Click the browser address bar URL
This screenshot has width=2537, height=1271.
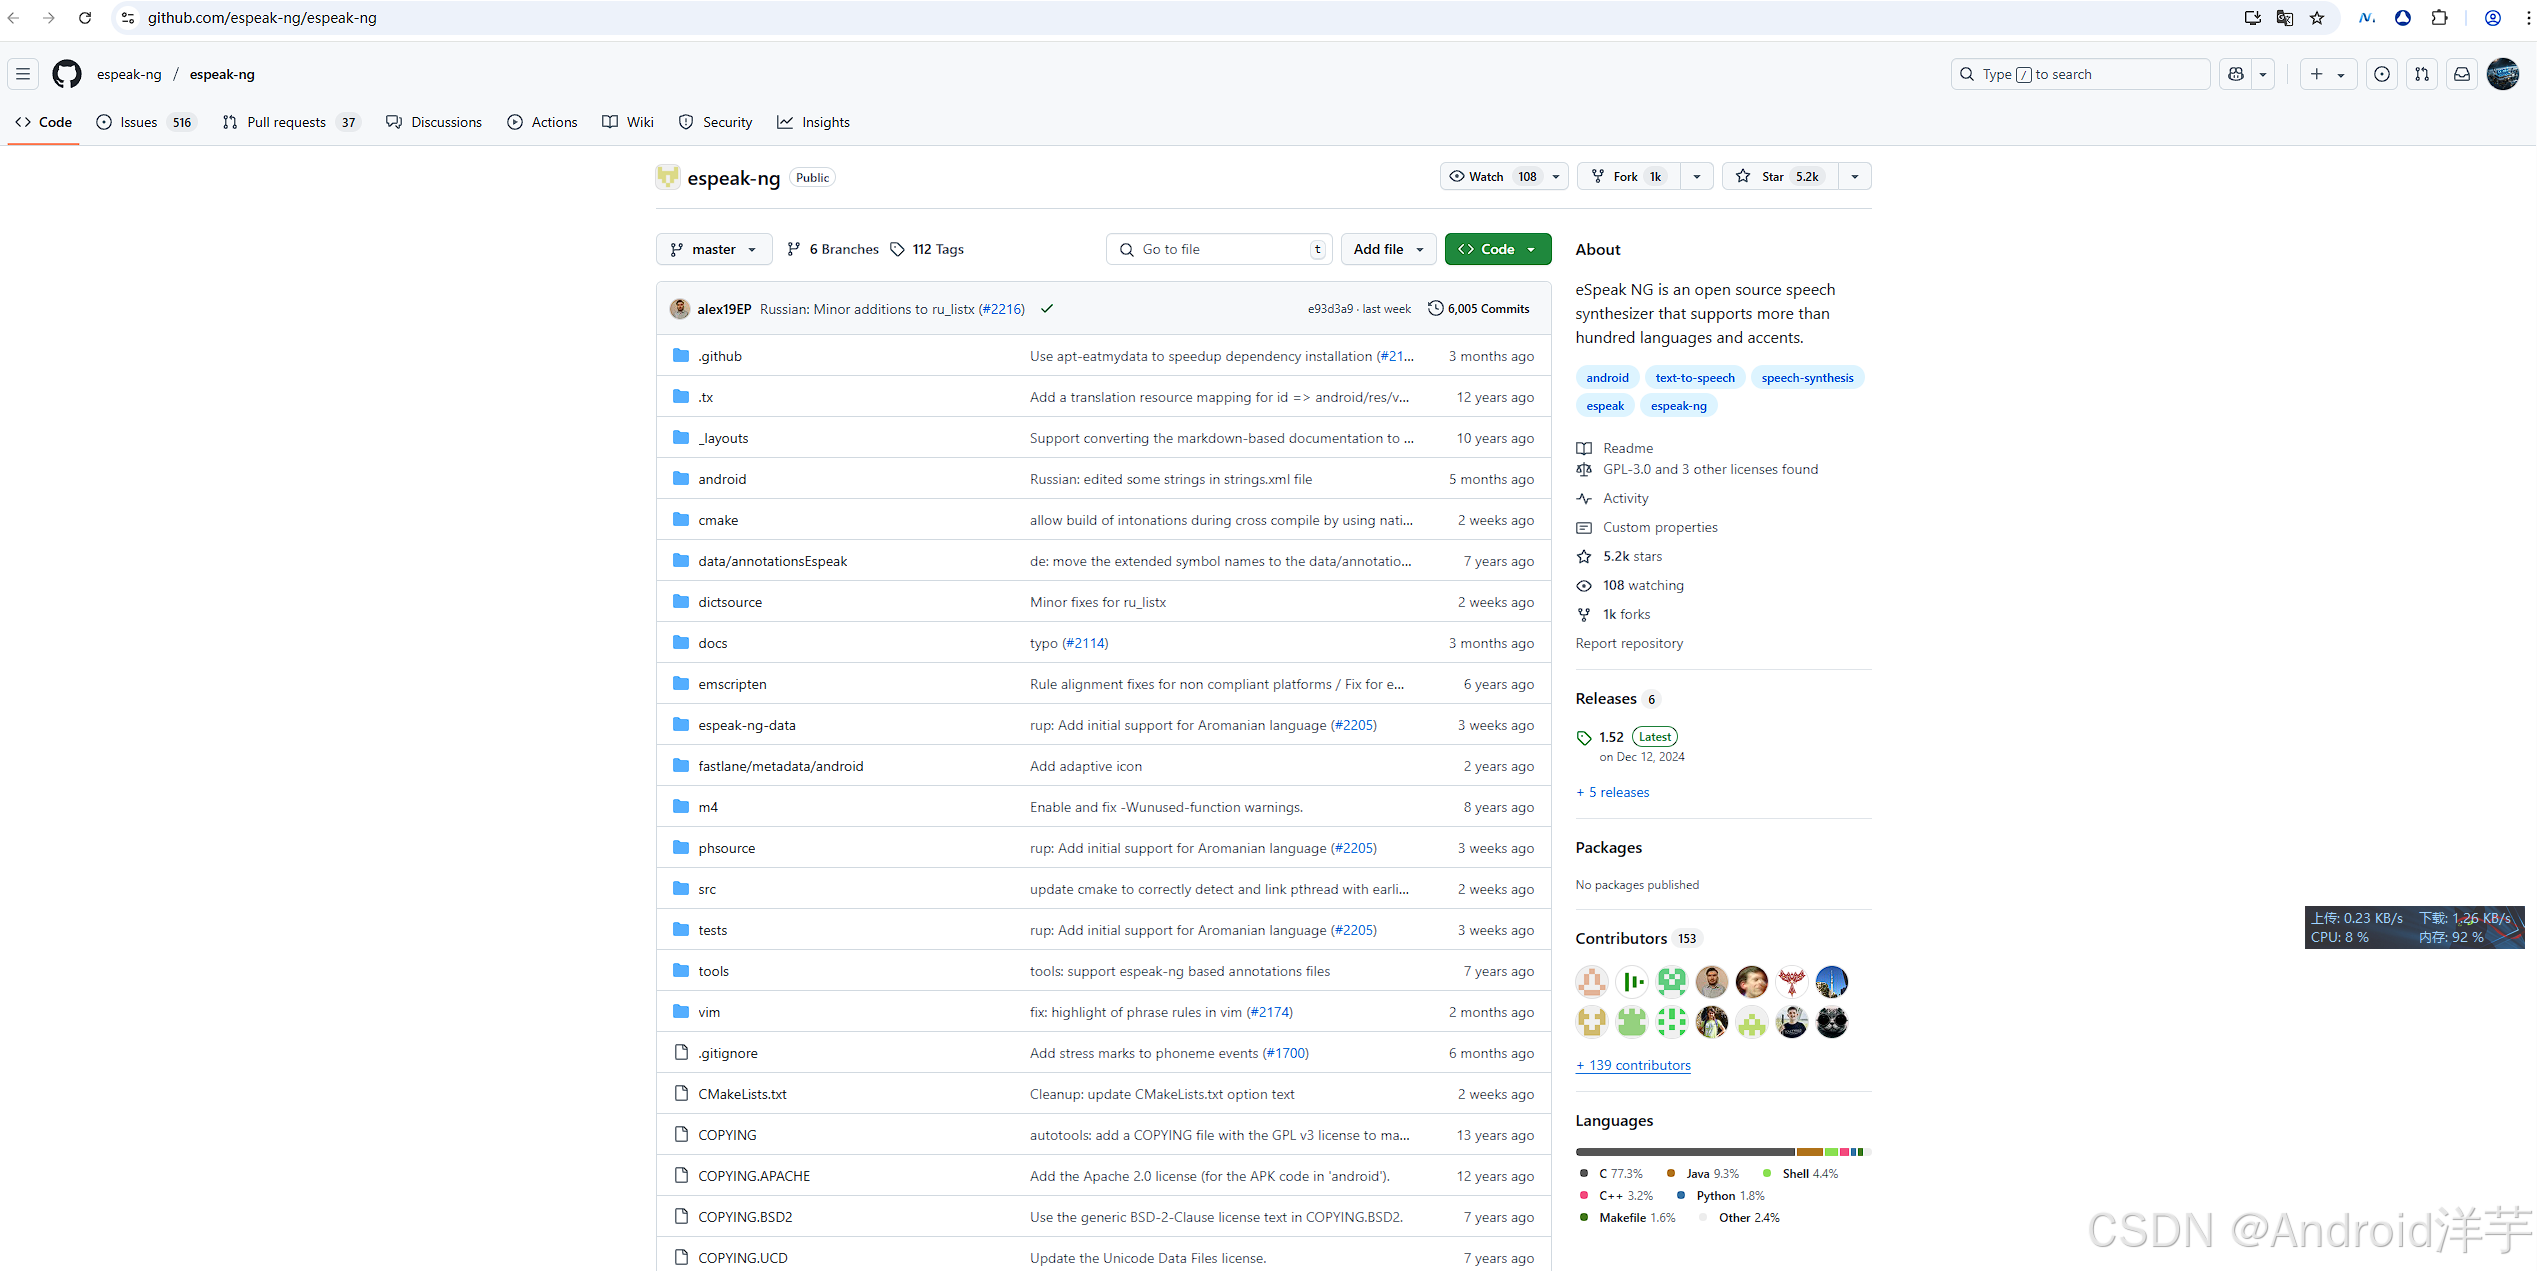pyautogui.click(x=262, y=18)
